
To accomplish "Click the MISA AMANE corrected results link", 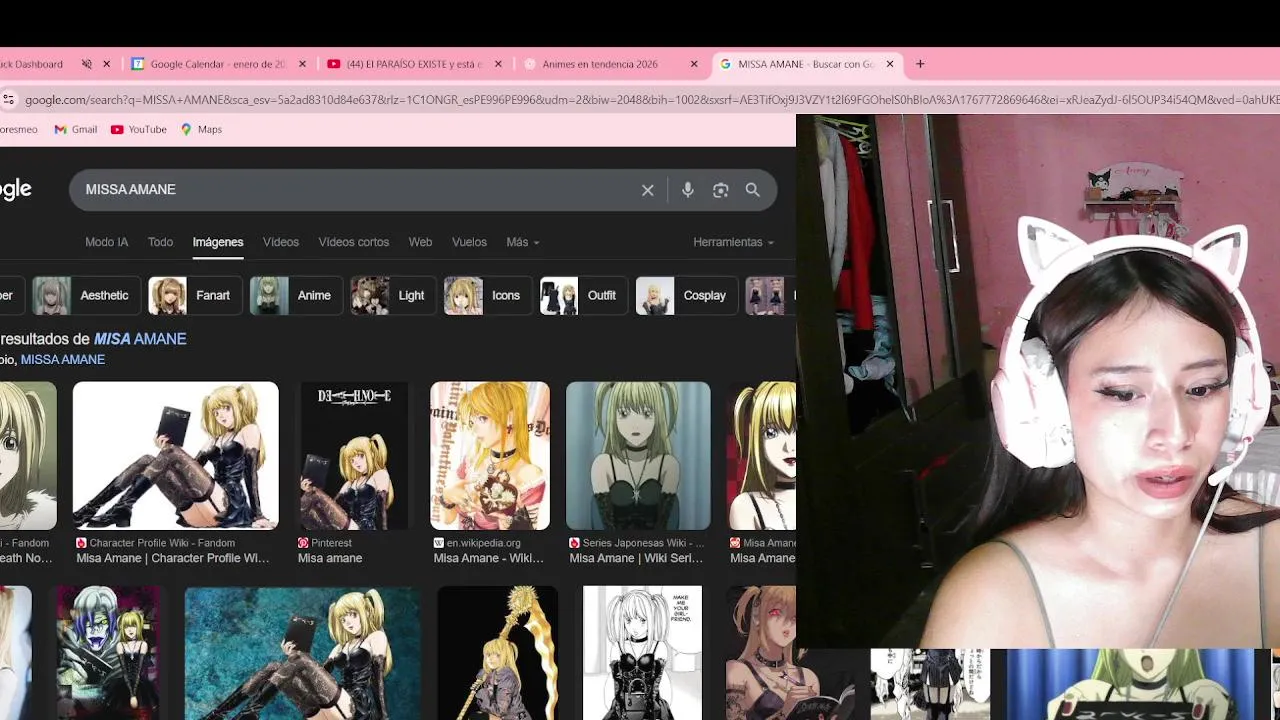I will pyautogui.click(x=140, y=339).
